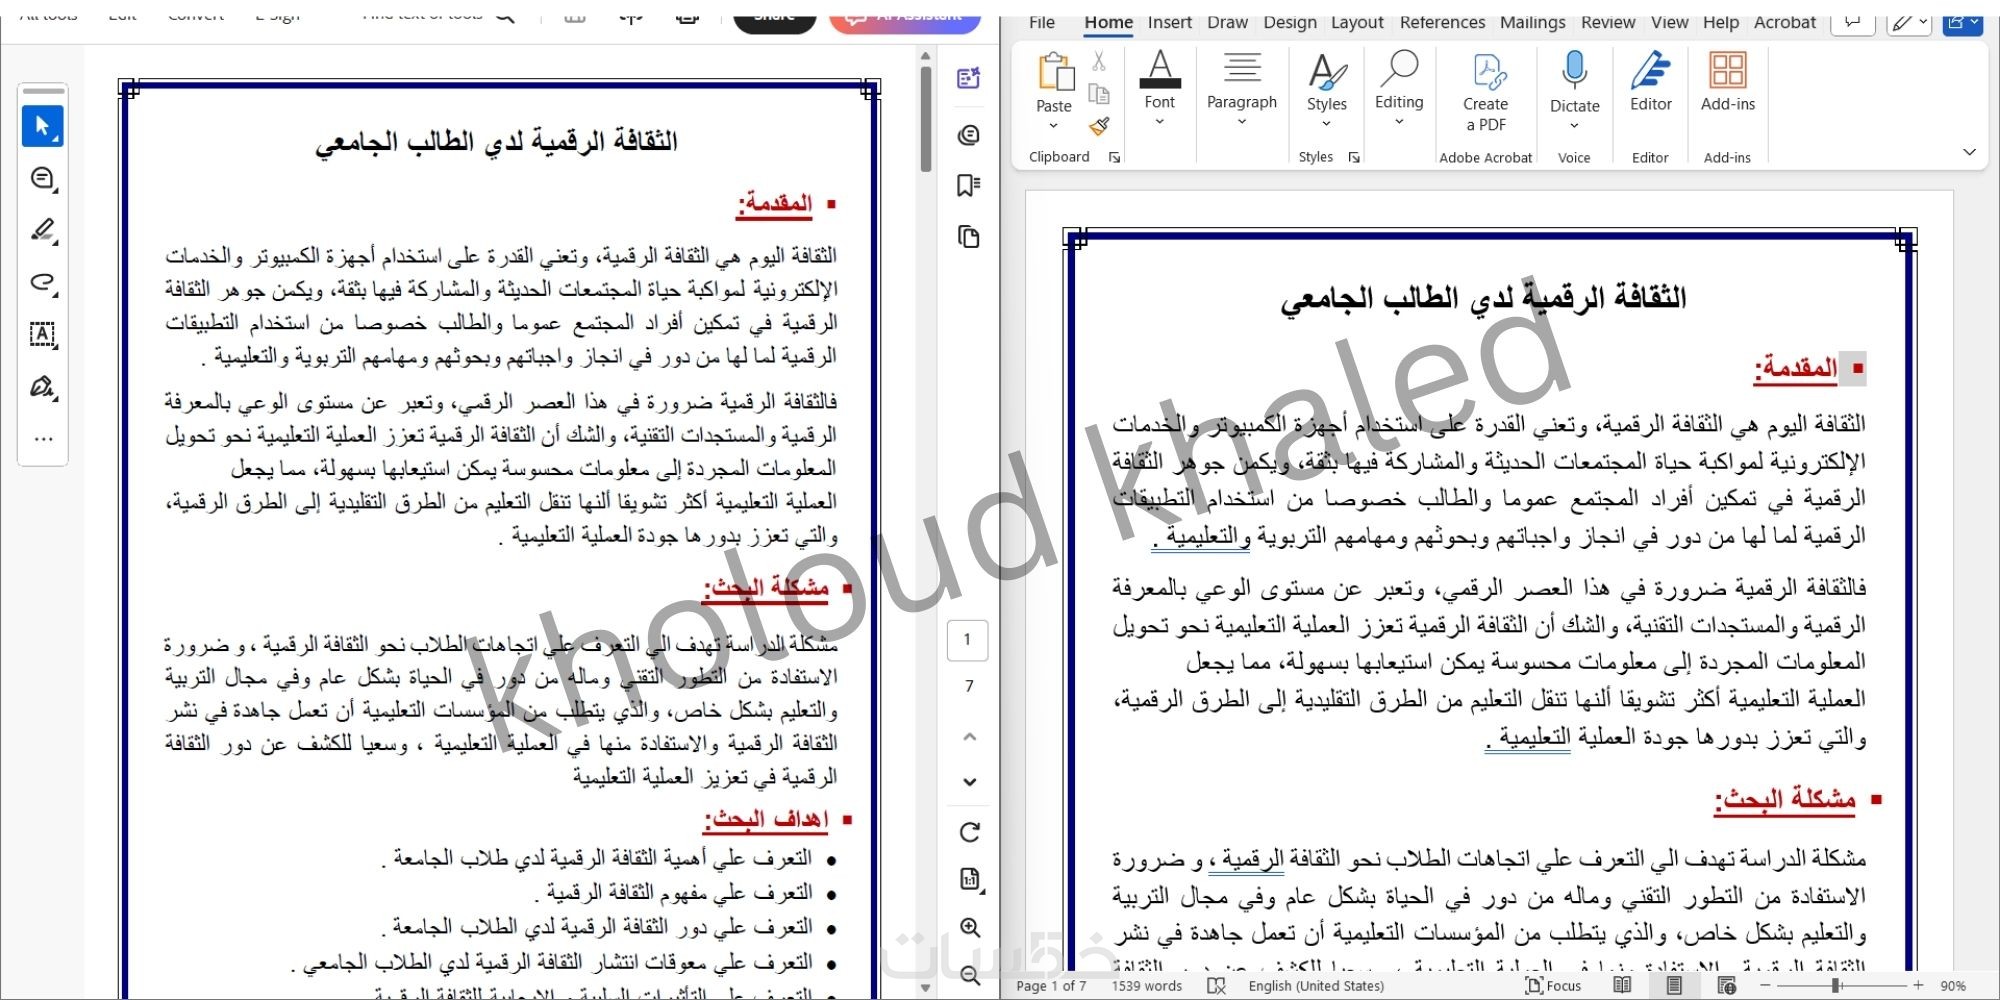
Task: Open Word's Add-ins gallery
Action: (x=1728, y=82)
